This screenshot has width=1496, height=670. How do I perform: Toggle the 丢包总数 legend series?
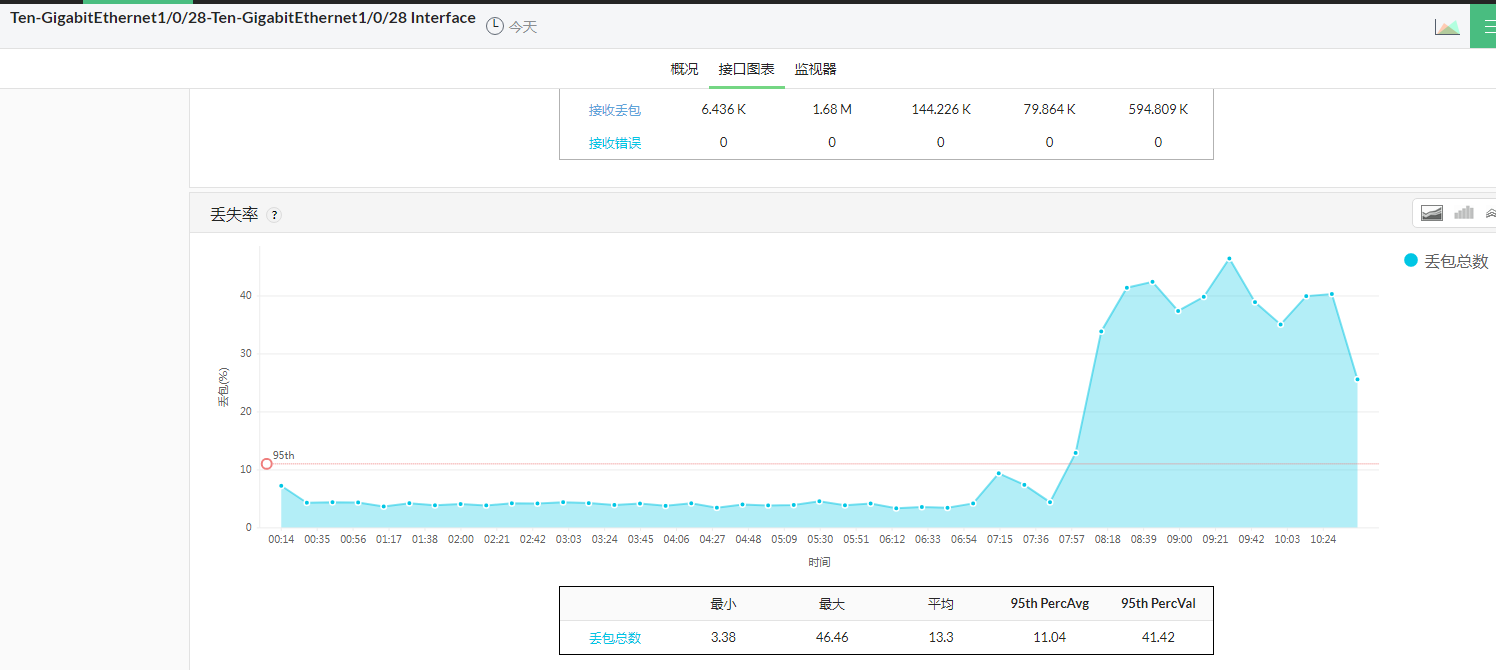[x=1446, y=261]
